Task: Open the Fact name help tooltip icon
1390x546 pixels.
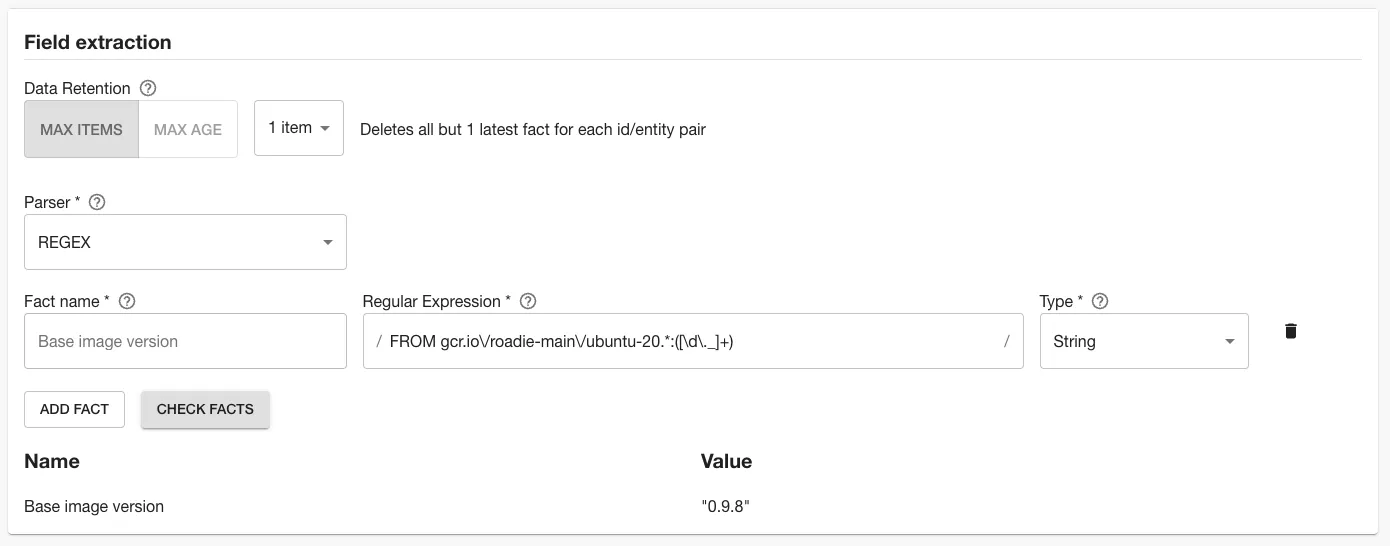Action: (127, 301)
